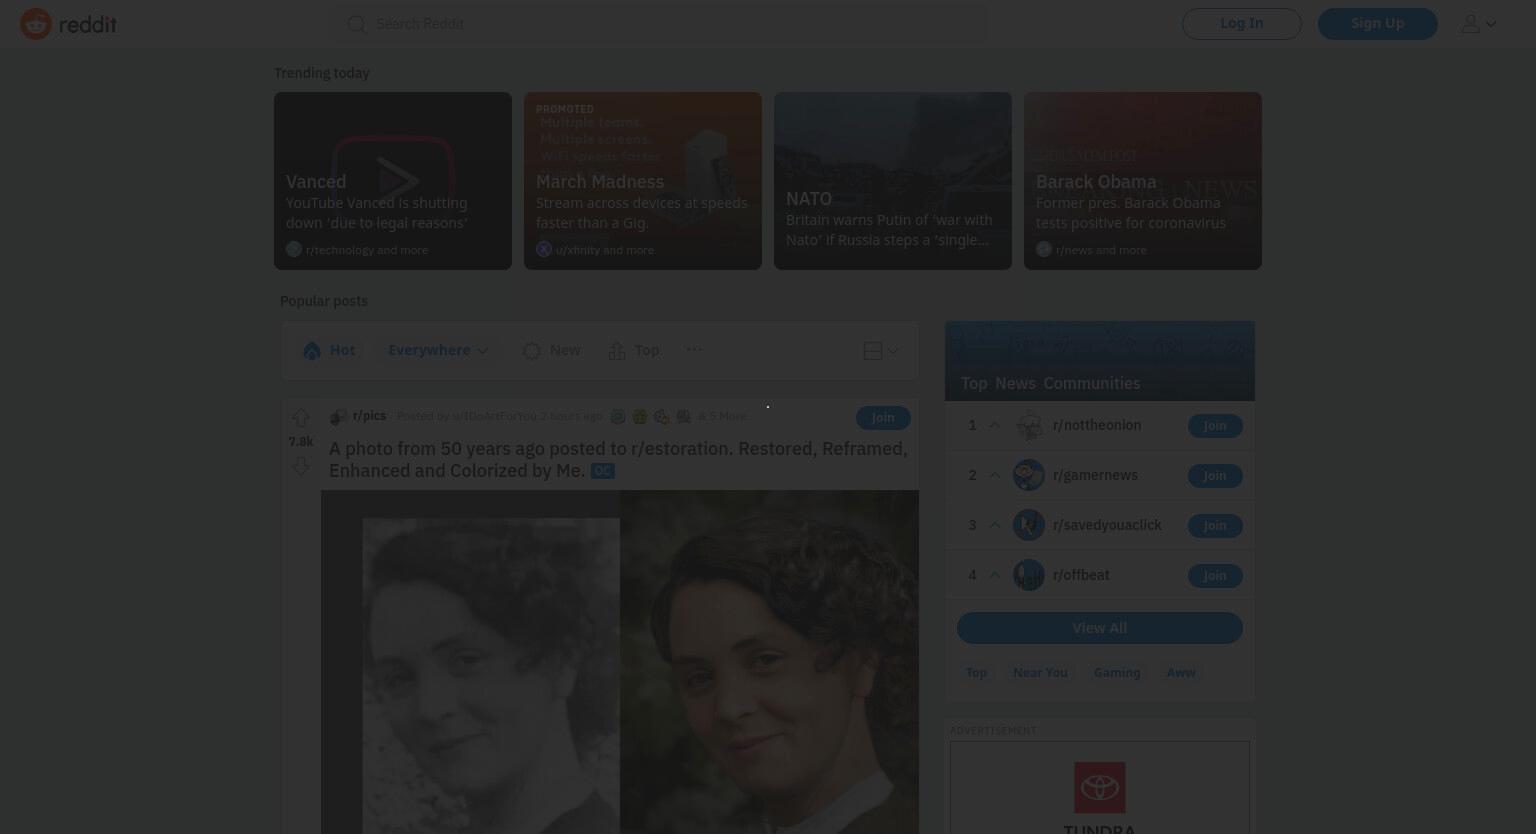Open the card view layout dropdown
The image size is (1536, 834).
pos(881,351)
